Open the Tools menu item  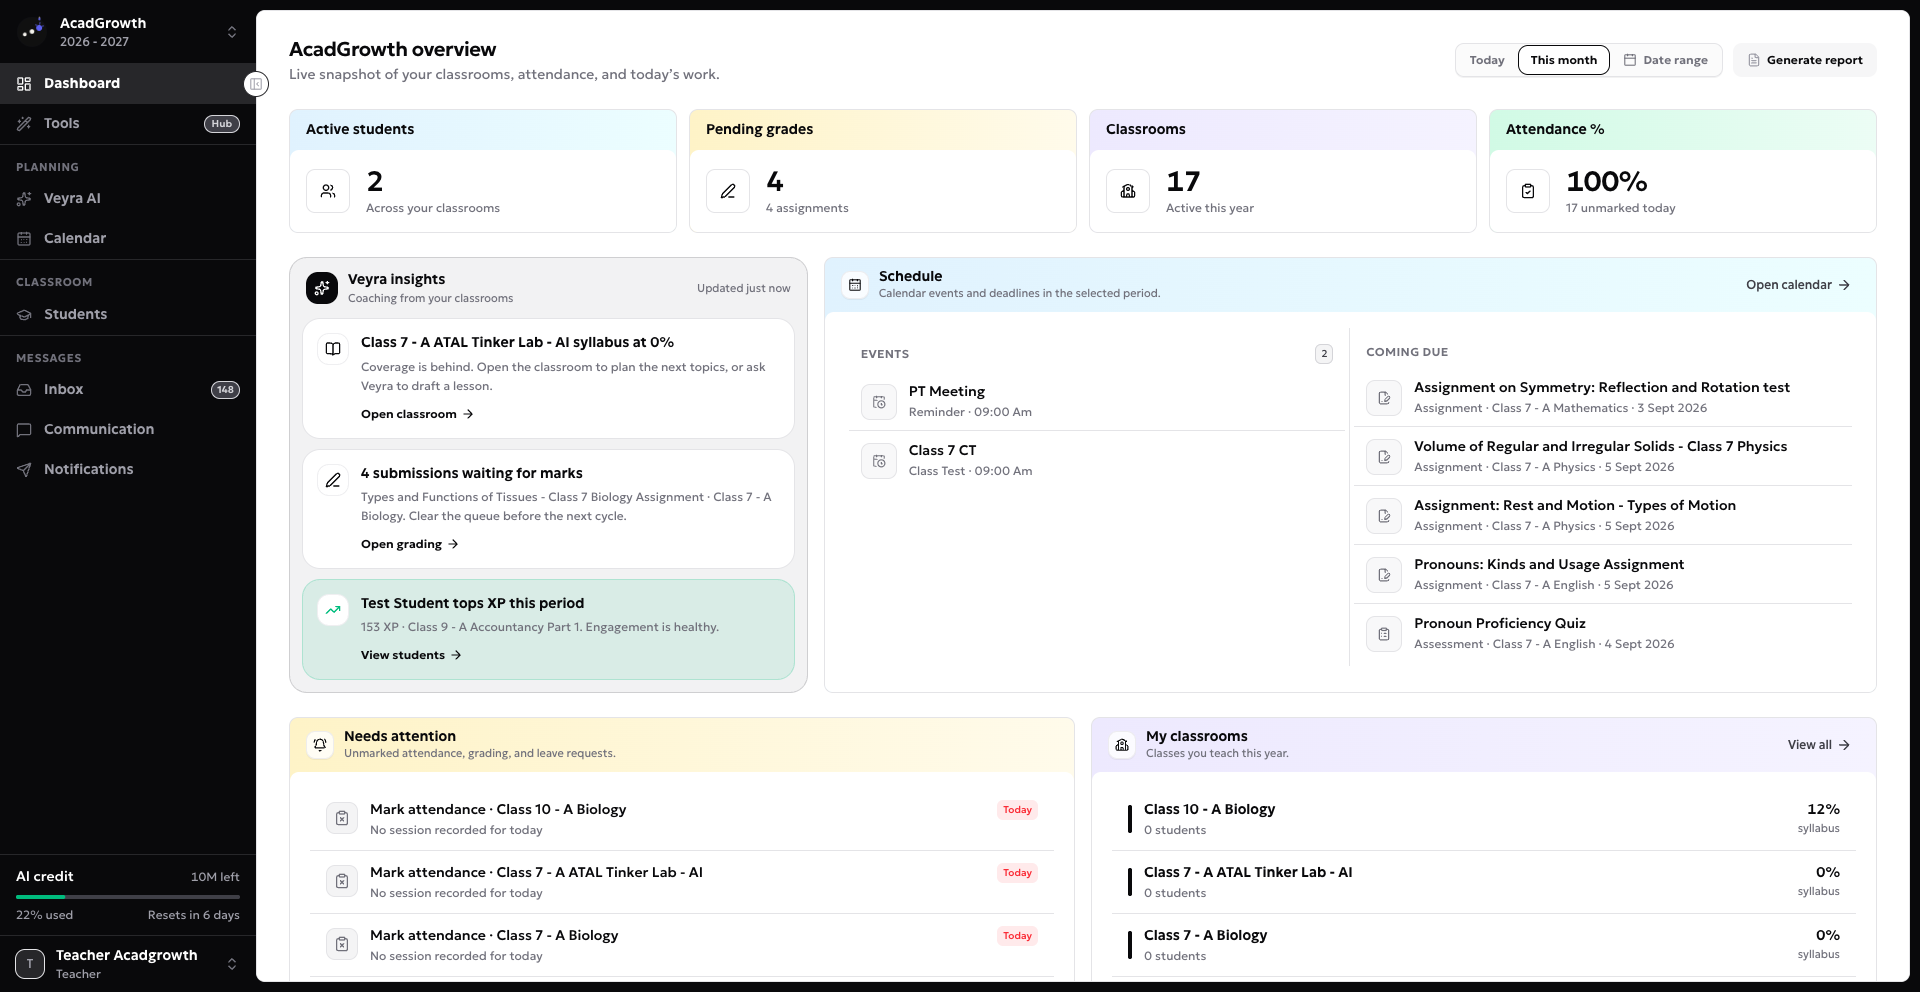click(x=128, y=123)
